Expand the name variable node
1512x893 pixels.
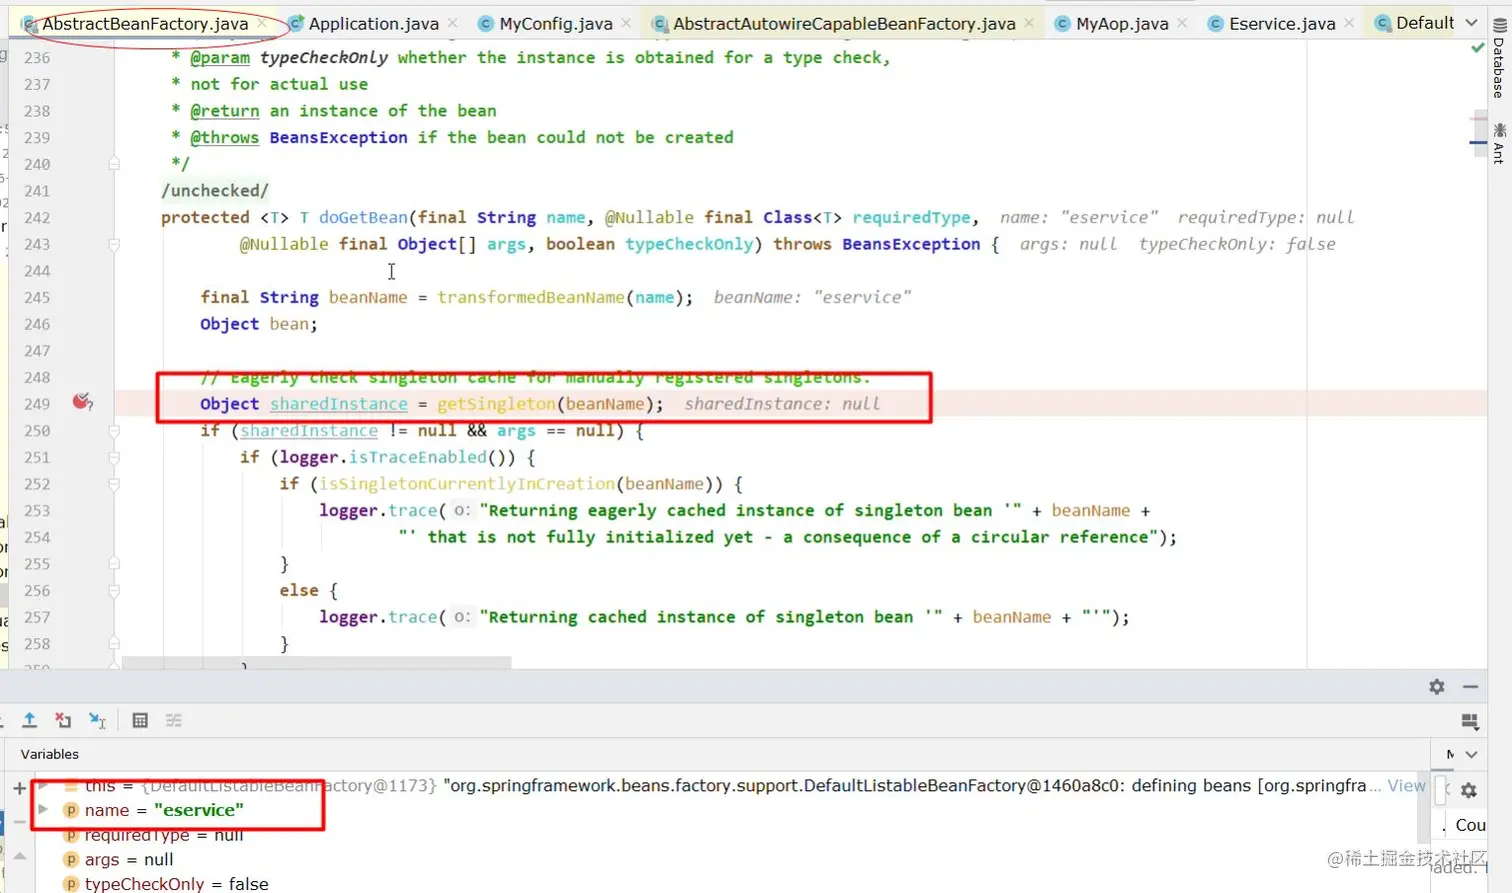point(43,810)
